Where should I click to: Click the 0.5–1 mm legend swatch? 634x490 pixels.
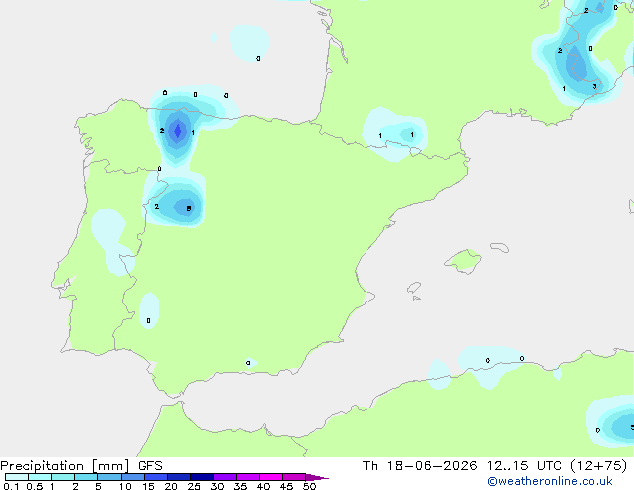[40, 477]
